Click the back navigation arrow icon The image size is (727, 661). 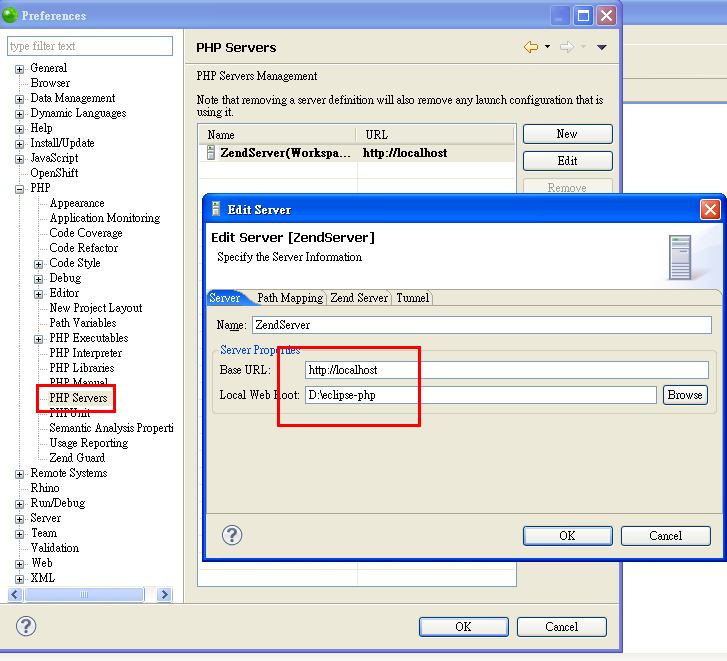[530, 47]
